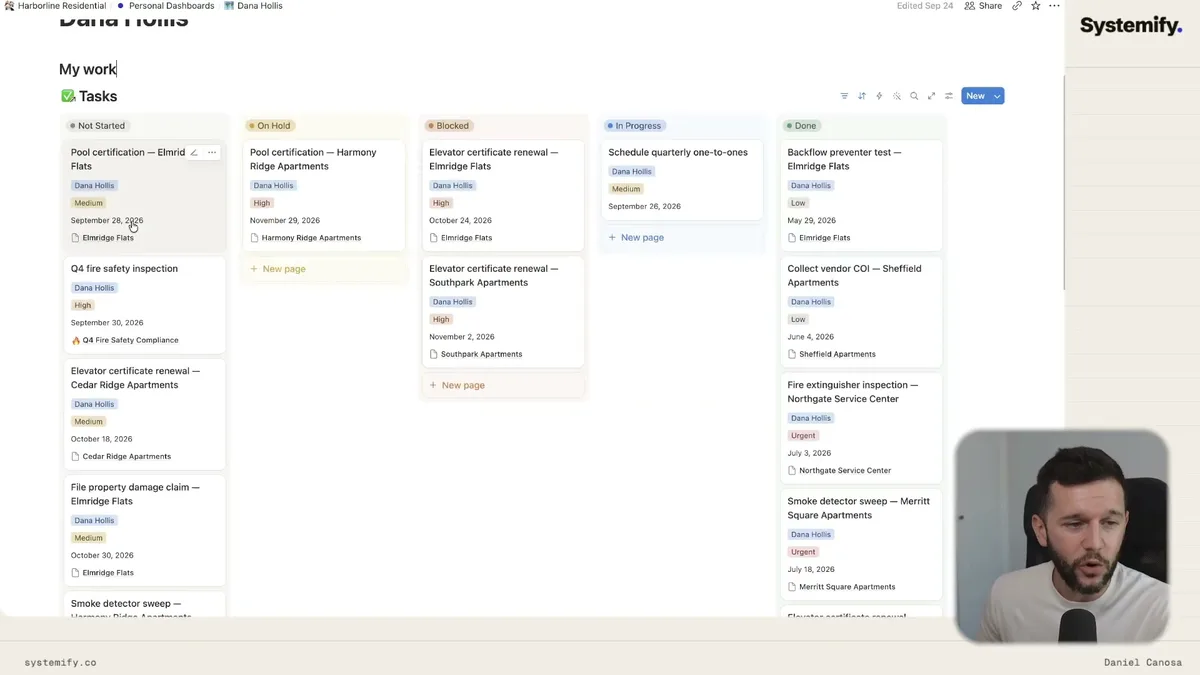Click the Blocked column header

[x=448, y=126]
